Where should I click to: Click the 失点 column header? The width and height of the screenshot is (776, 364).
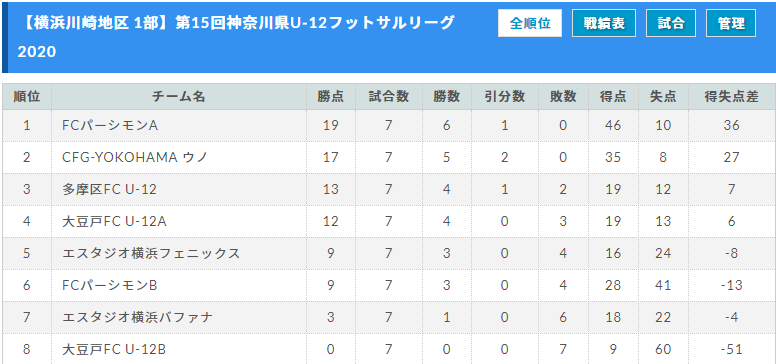[x=663, y=97]
